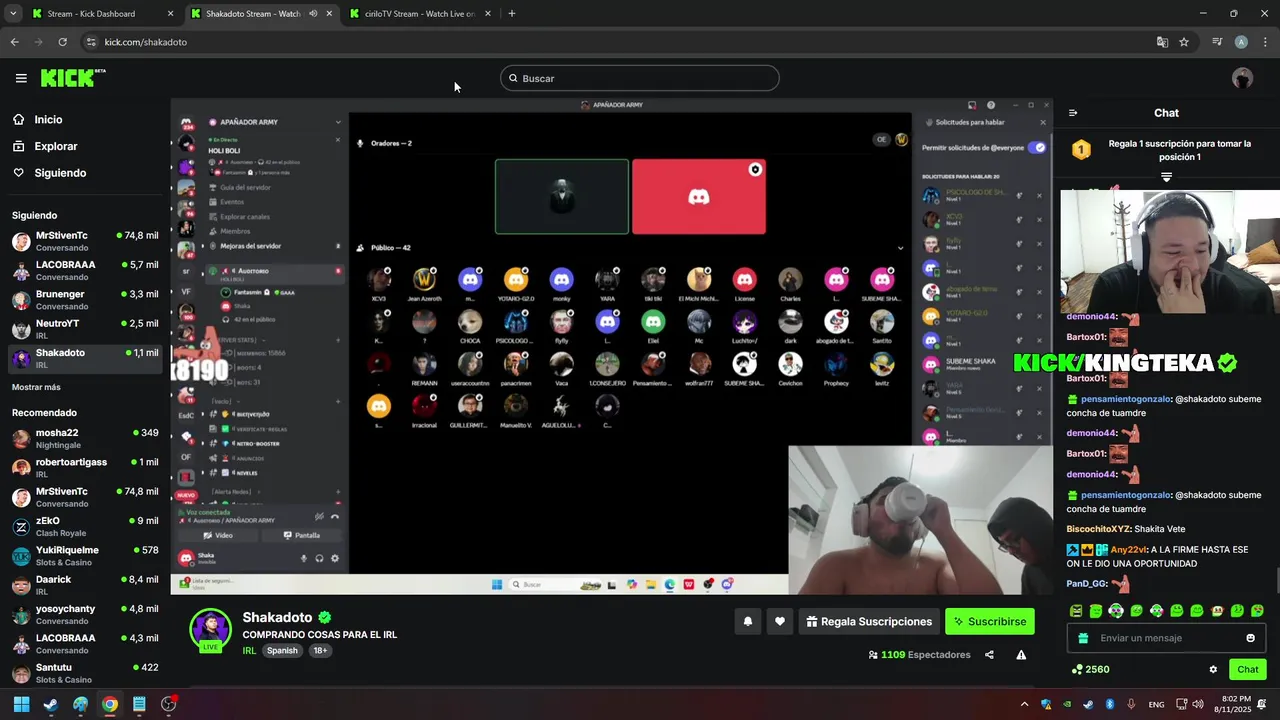This screenshot has width=1280, height=720.
Task: Click the browser back arrow
Action: 14,42
